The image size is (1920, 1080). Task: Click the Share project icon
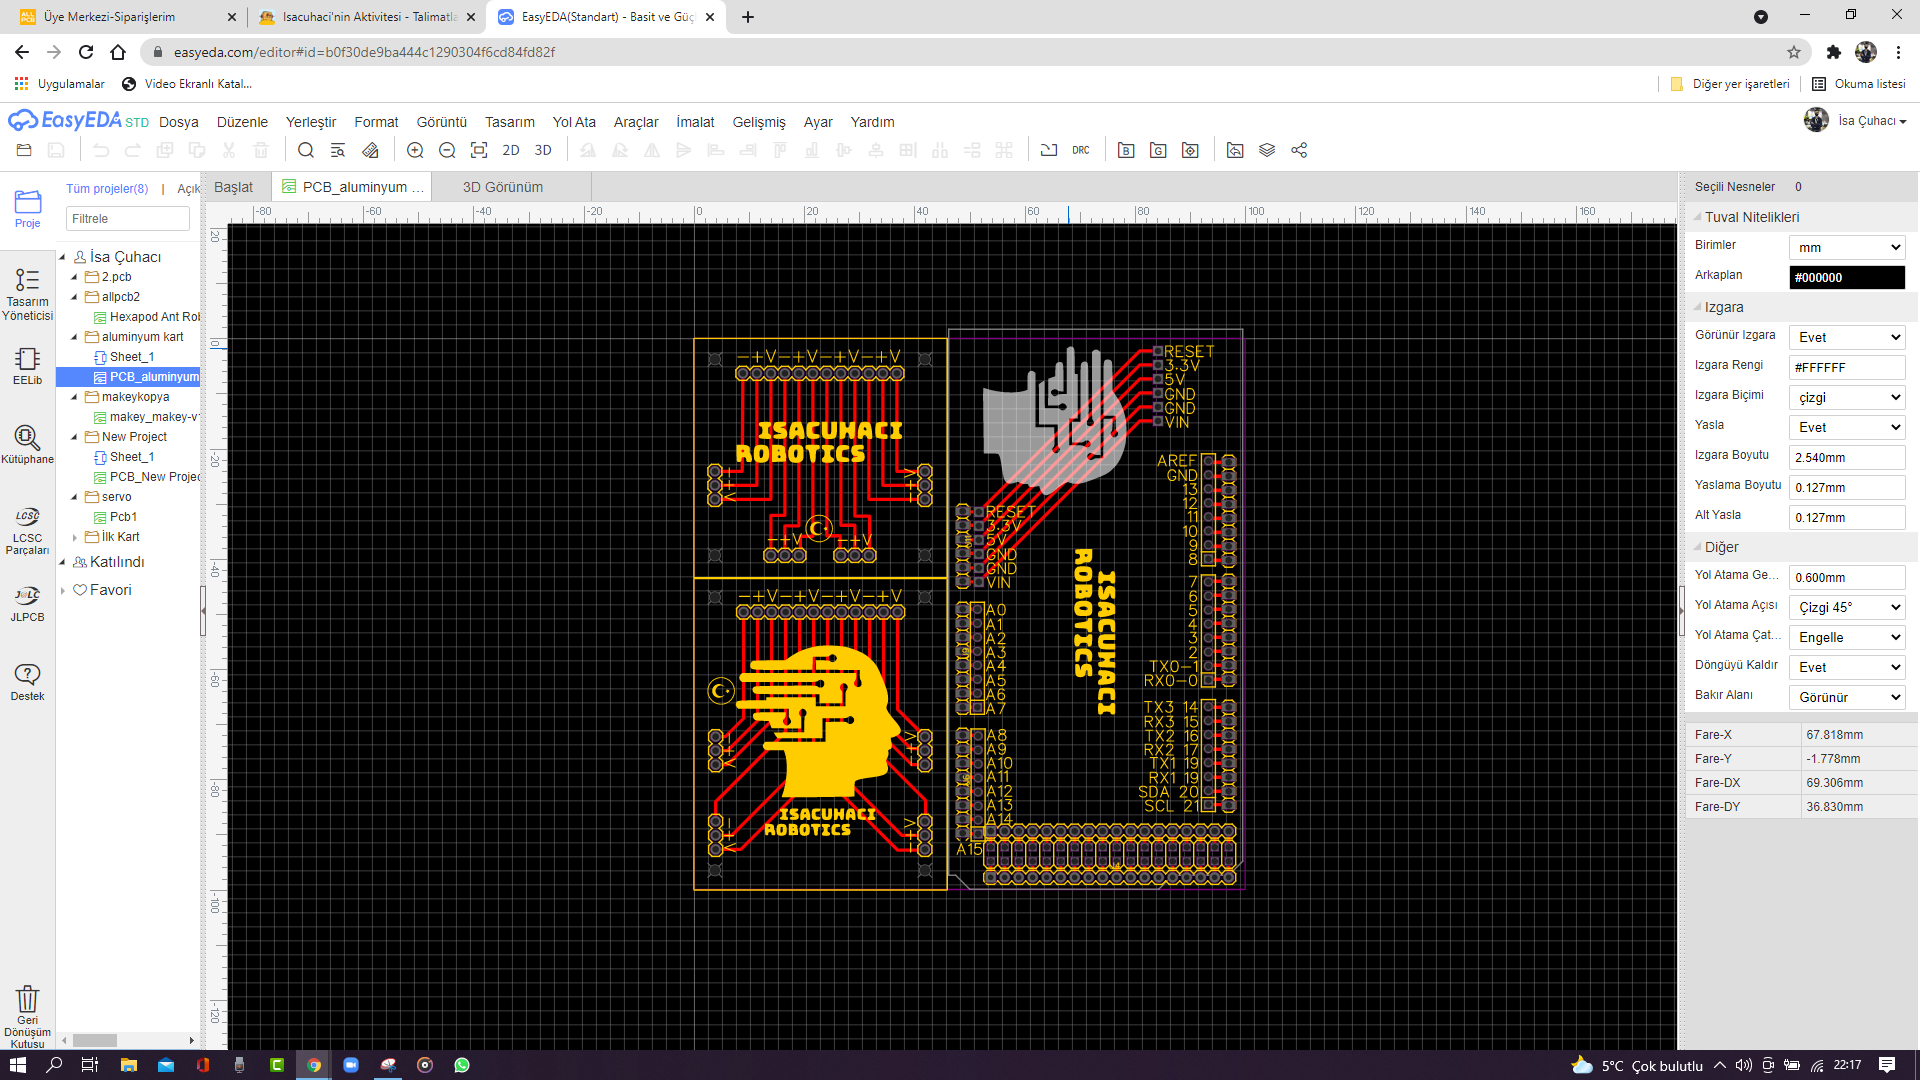coord(1299,150)
